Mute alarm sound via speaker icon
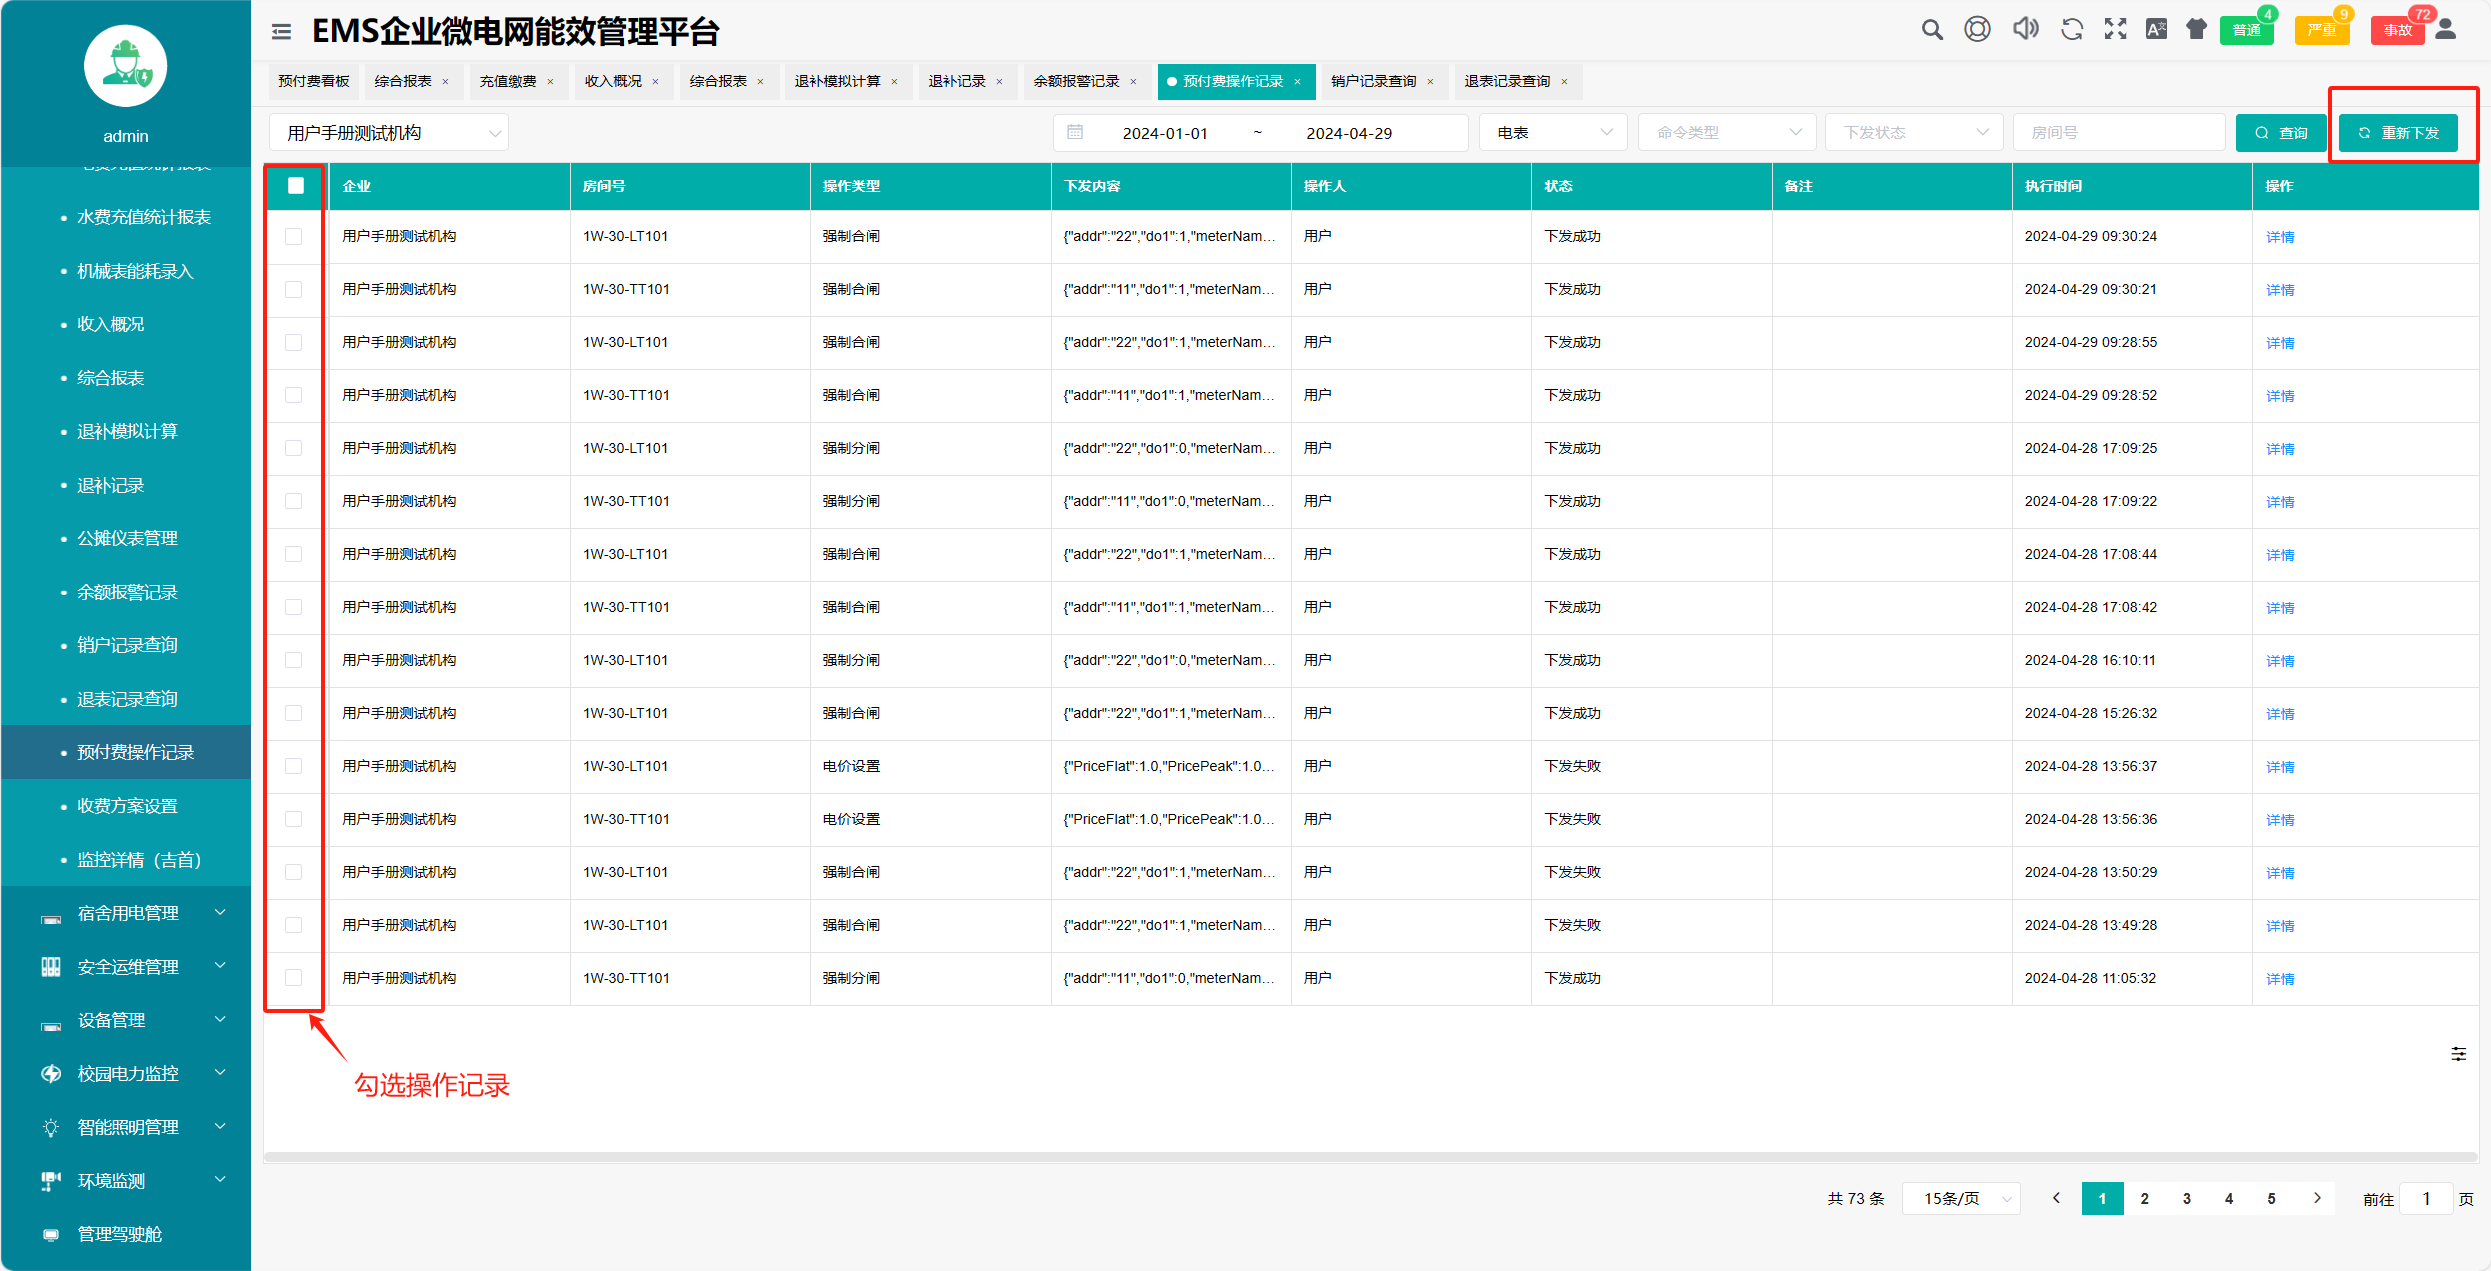Screen dimensions: 2491x1271 coord(2025,29)
